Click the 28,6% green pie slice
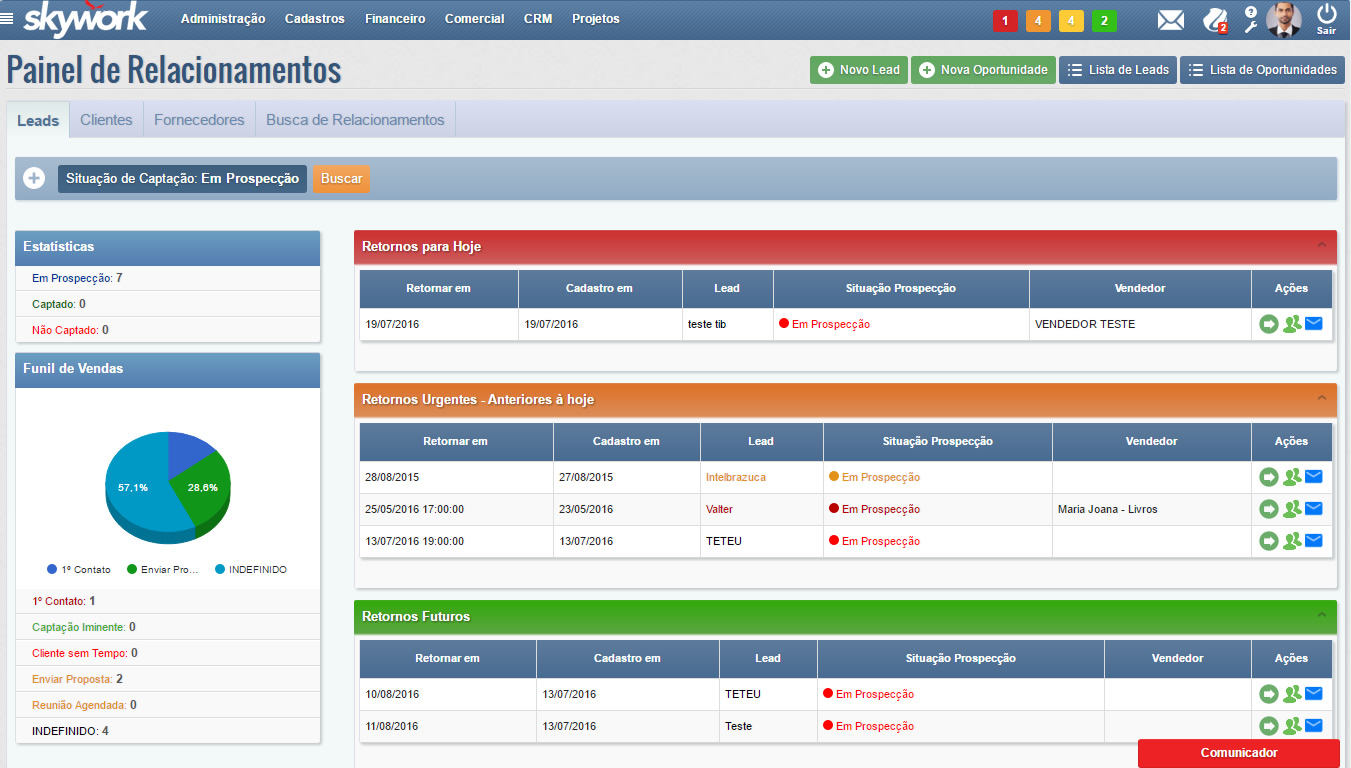The image size is (1351, 768). (x=205, y=487)
